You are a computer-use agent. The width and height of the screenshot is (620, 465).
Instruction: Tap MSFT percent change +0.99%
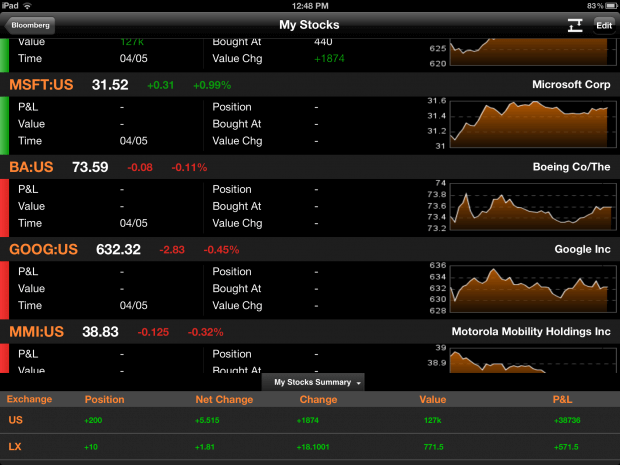tap(212, 85)
